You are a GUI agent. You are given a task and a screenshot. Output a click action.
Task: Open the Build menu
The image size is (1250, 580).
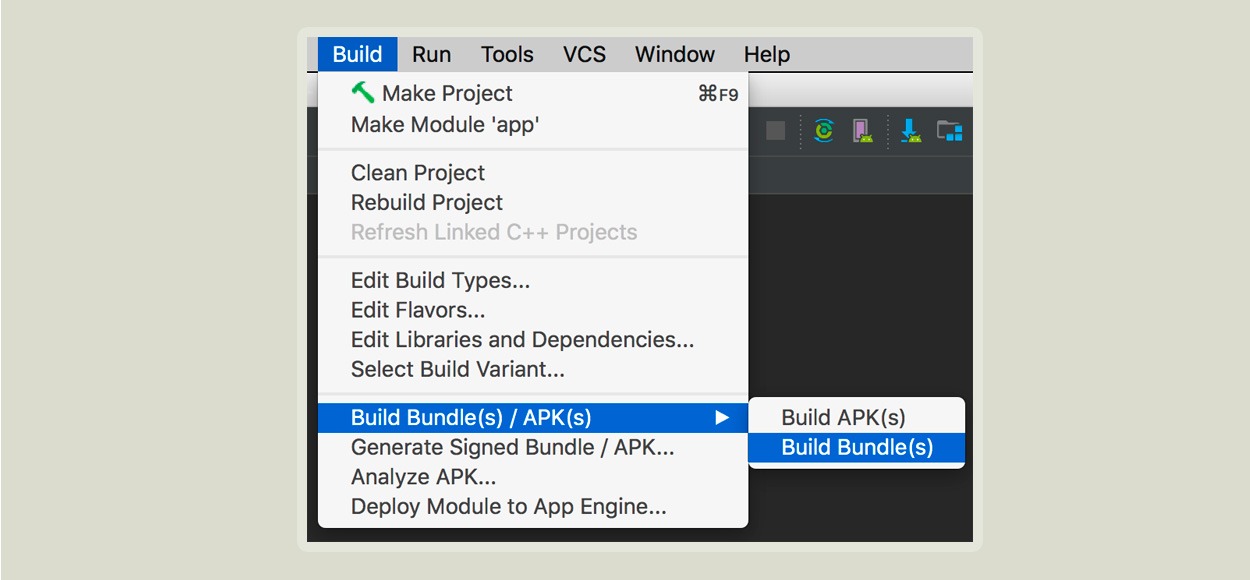pos(358,54)
